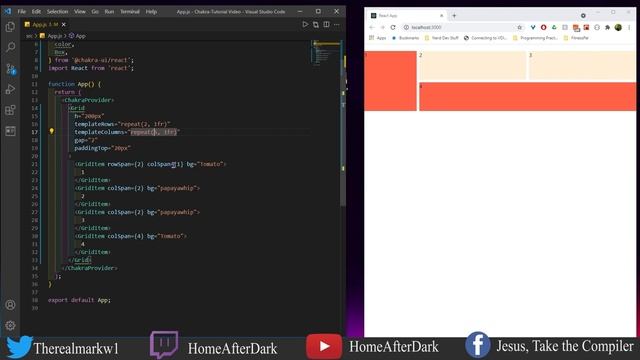Click the ChakraProvider opening tag
The image size is (640, 360).
pyautogui.click(x=88, y=100)
